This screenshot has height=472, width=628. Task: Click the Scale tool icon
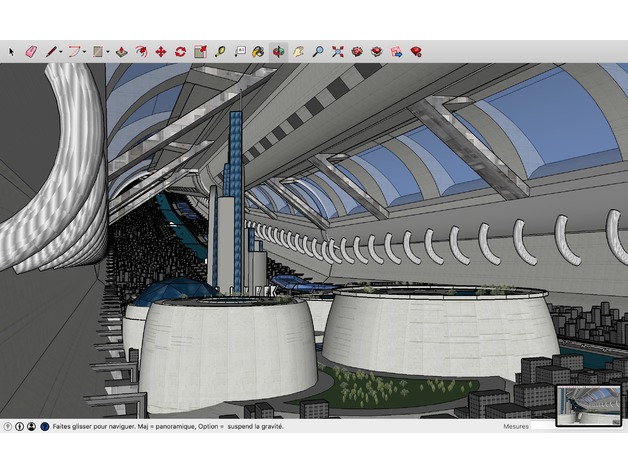click(x=200, y=51)
